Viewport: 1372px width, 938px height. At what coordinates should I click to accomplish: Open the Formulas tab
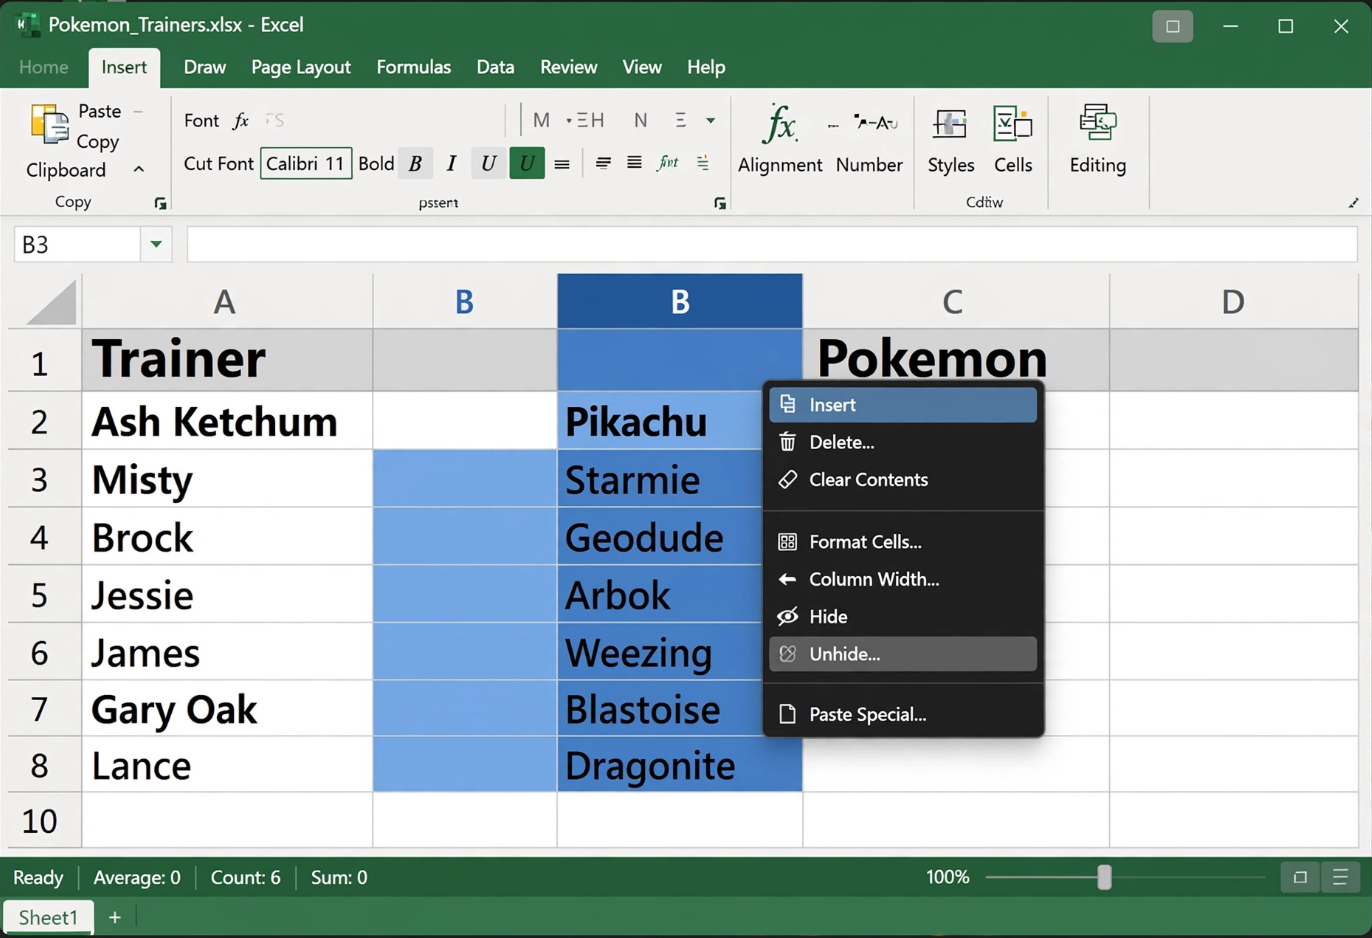point(414,67)
